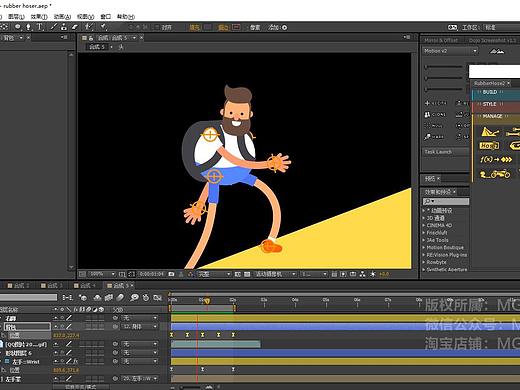
Task: Toggle the Toggle Switches / Modes bar at timeline bottom
Action: click(81, 387)
